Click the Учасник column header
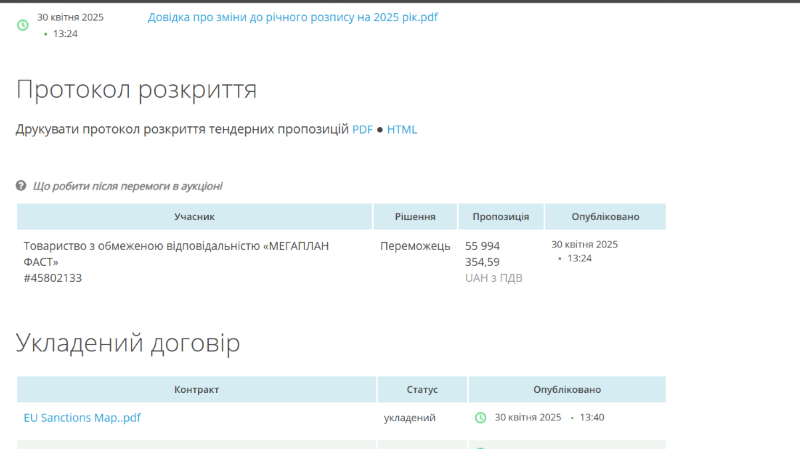 (194, 217)
